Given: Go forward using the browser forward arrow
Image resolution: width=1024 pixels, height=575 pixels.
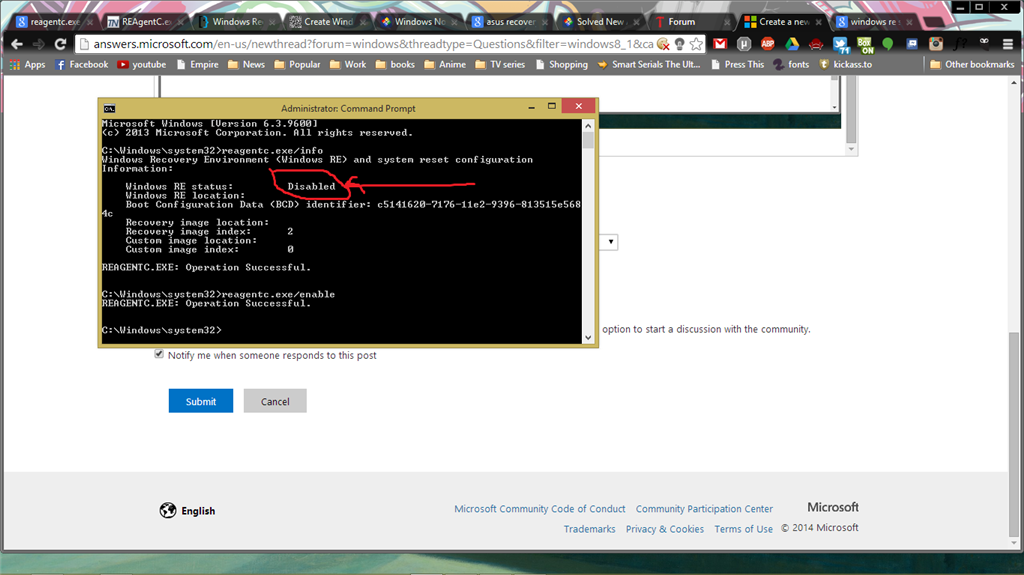Looking at the screenshot, I should click(x=39, y=44).
